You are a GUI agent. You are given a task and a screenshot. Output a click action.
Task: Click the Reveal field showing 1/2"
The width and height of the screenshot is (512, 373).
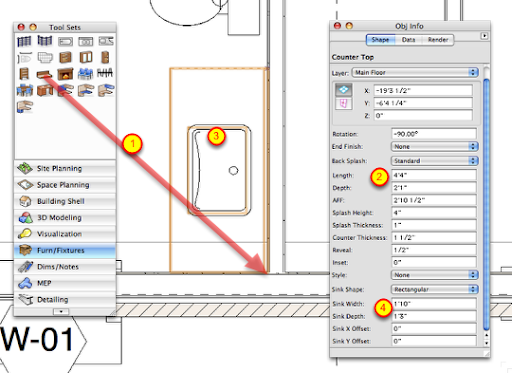coord(434,250)
